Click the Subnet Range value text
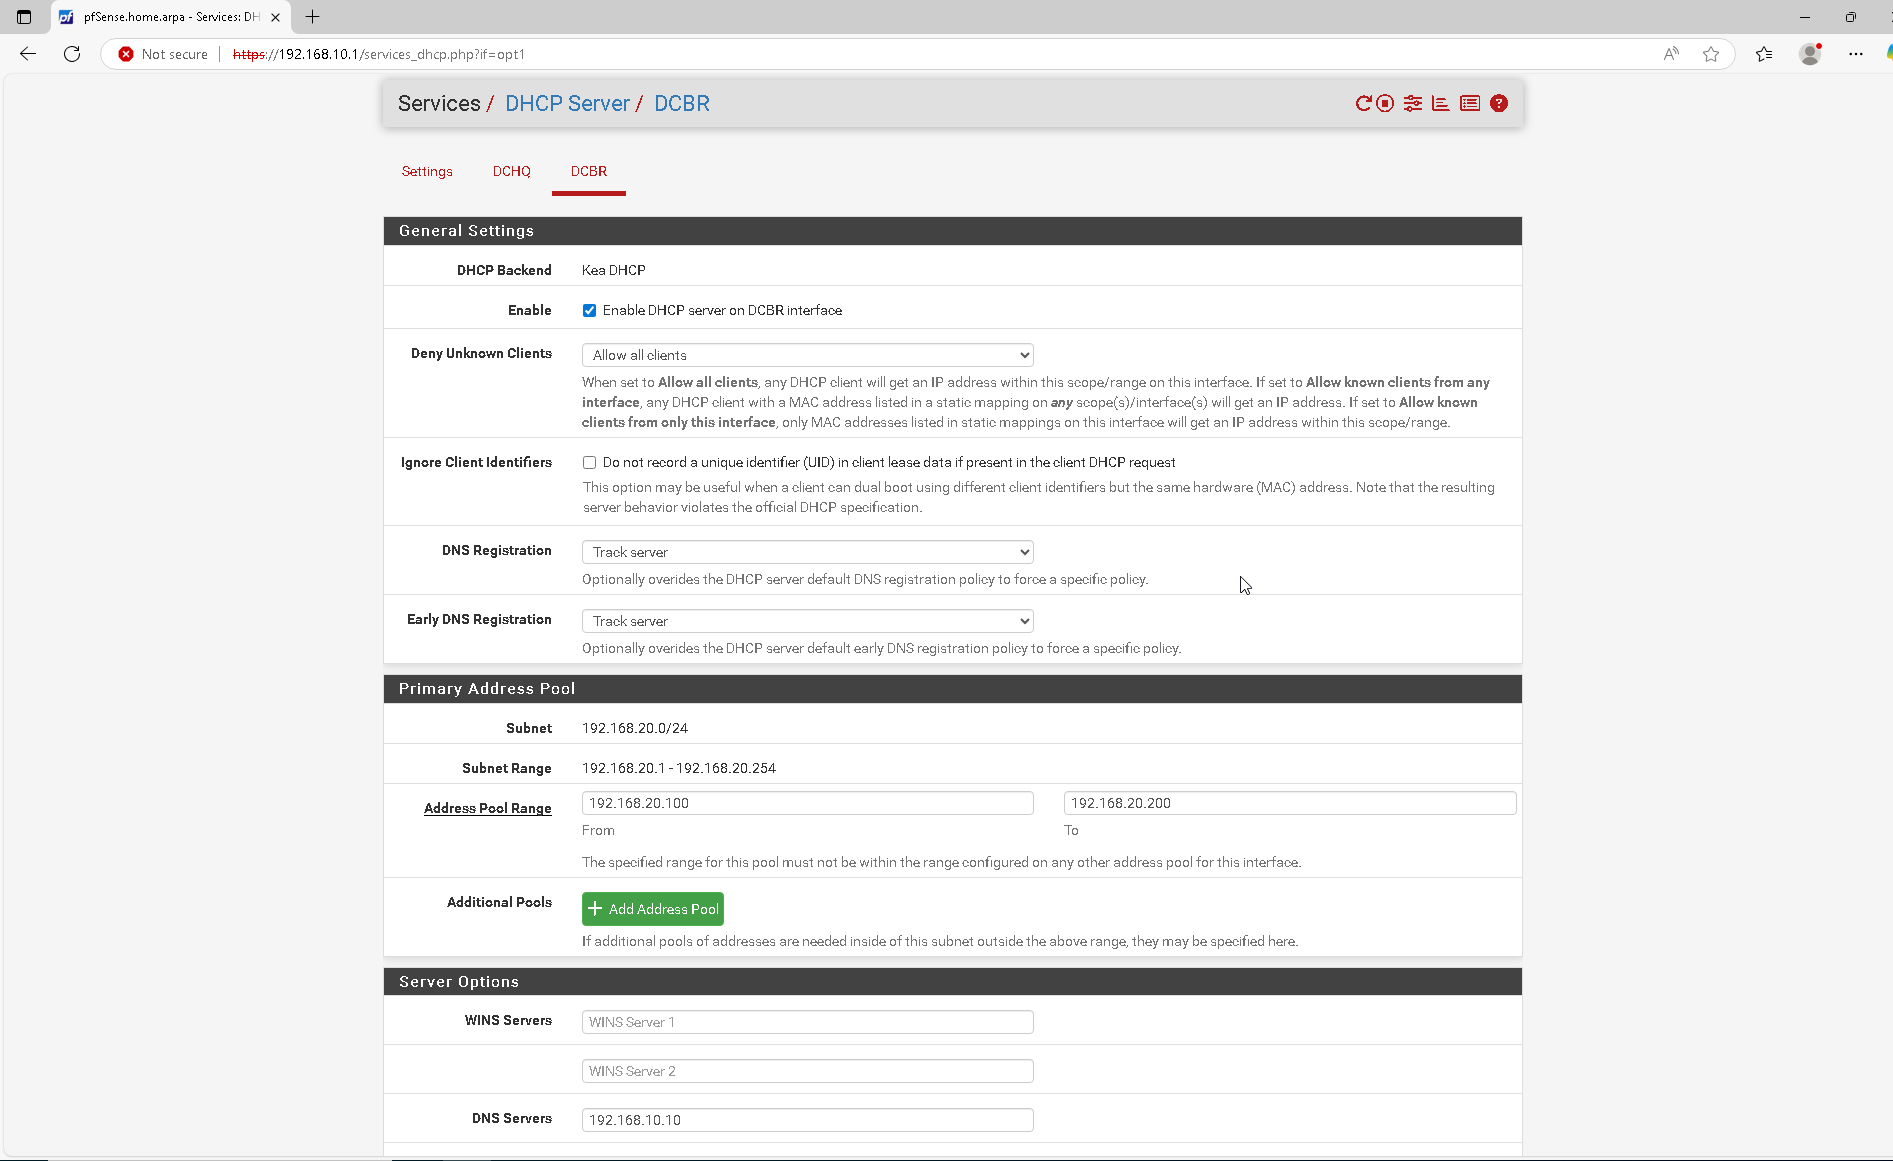Image resolution: width=1893 pixels, height=1161 pixels. pyautogui.click(x=679, y=768)
